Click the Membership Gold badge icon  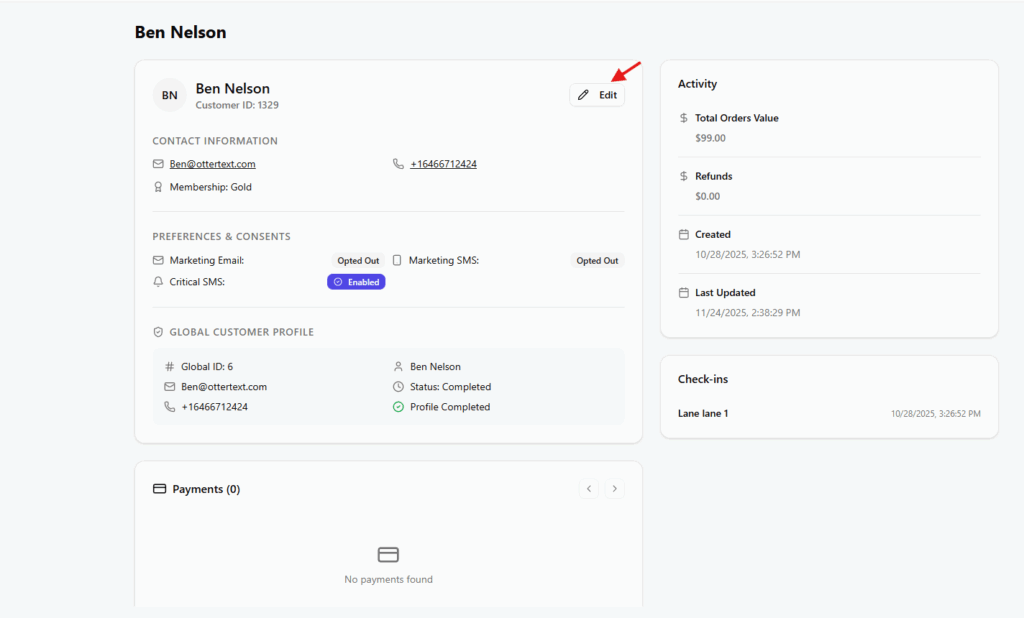[158, 187]
